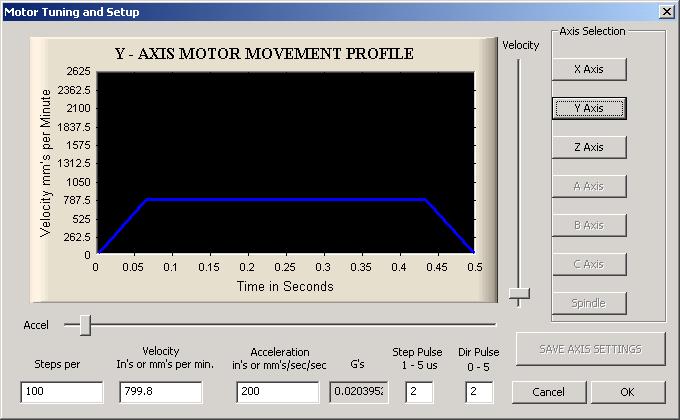This screenshot has height=420, width=680.
Task: Click the 'Time in Seconds' axis label
Action: point(285,286)
